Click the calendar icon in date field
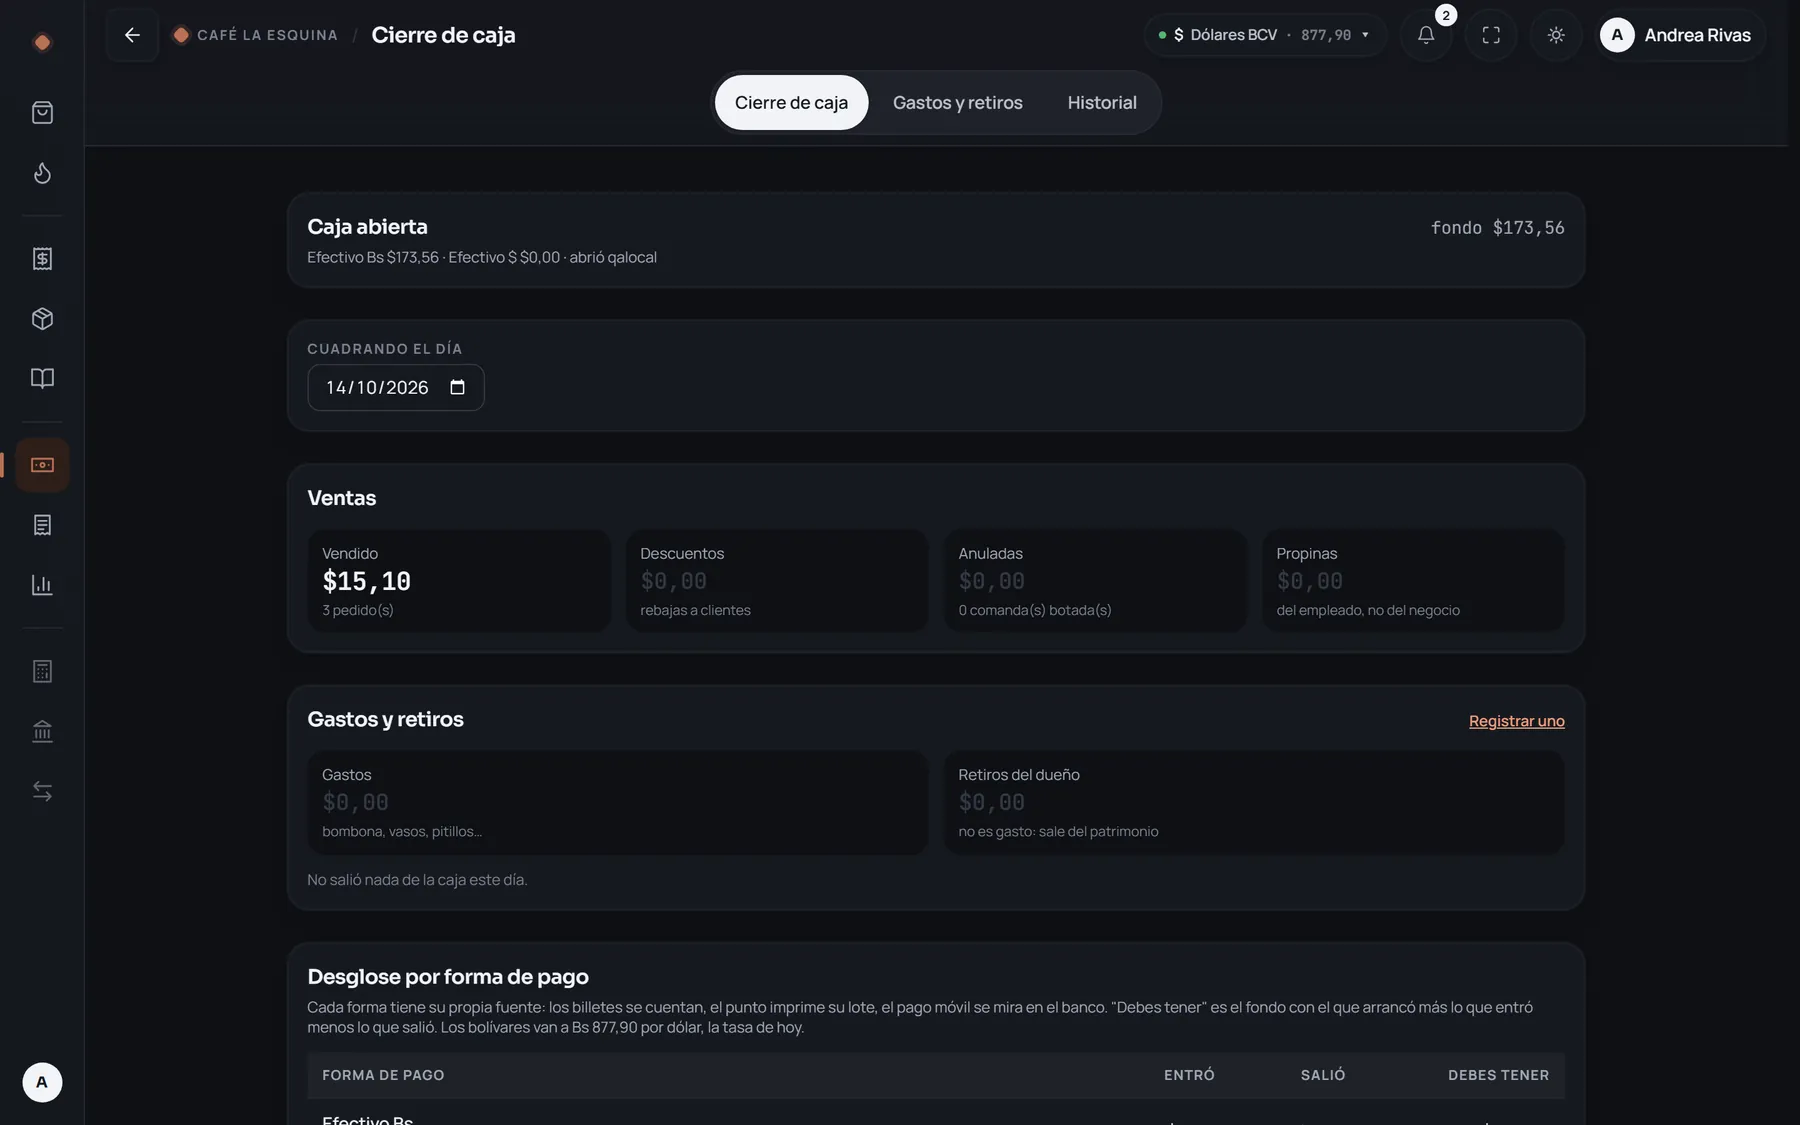This screenshot has width=1800, height=1125. pos(458,387)
